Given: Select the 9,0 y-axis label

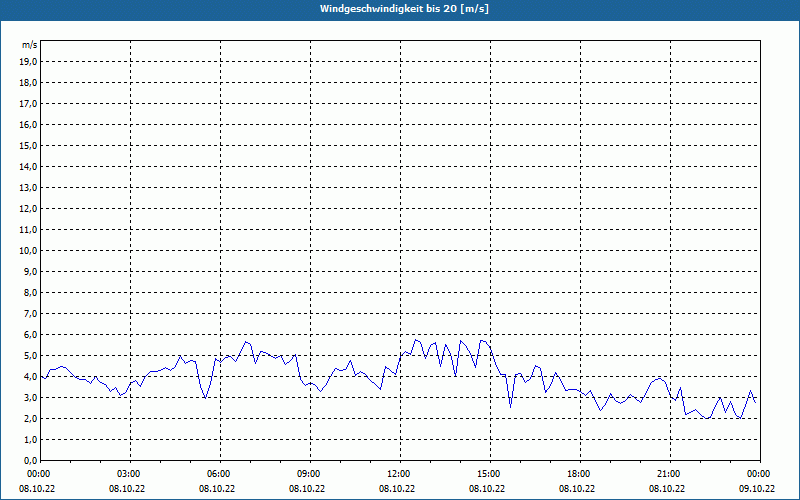Looking at the screenshot, I should click(x=30, y=271).
